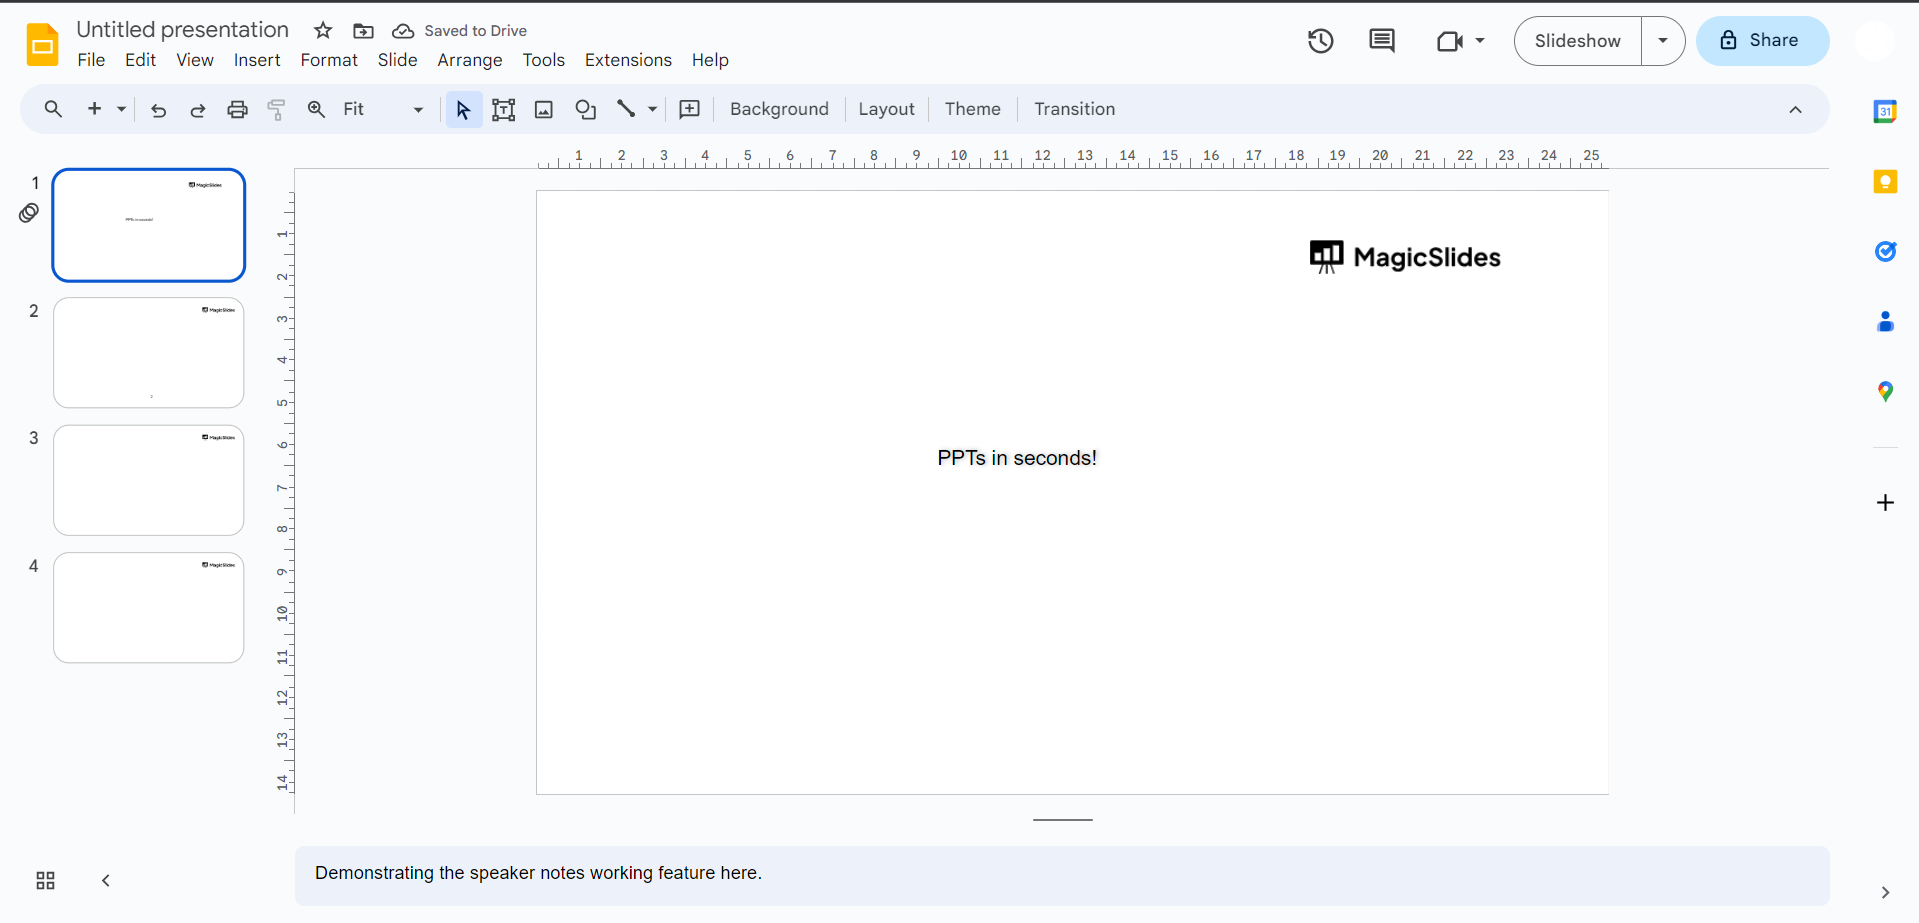The width and height of the screenshot is (1919, 923).
Task: Show the side panel with chevron
Action: tap(1885, 892)
